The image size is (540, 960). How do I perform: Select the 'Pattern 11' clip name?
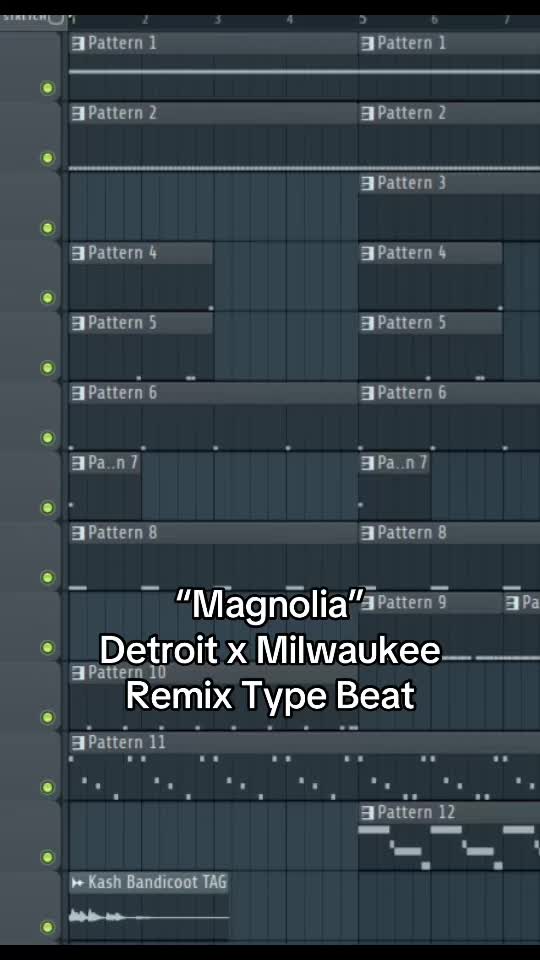[127, 743]
